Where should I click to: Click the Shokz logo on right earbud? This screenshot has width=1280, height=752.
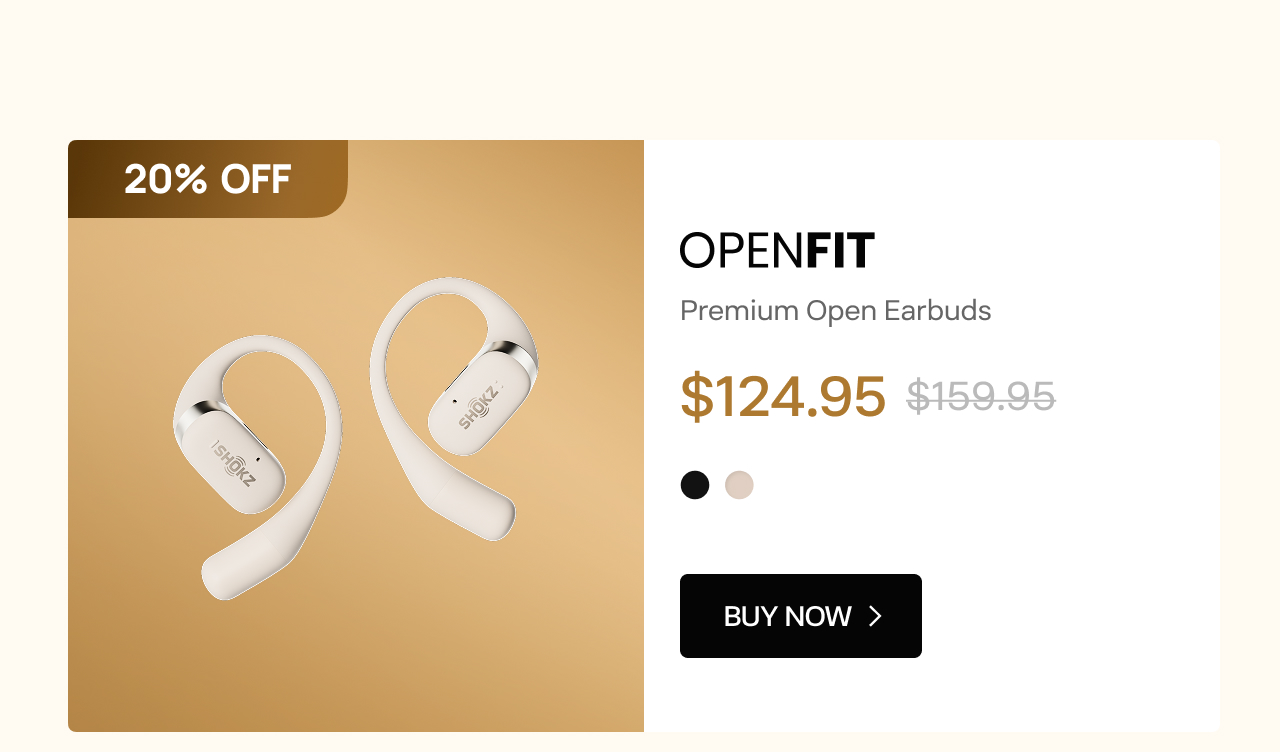pos(480,405)
